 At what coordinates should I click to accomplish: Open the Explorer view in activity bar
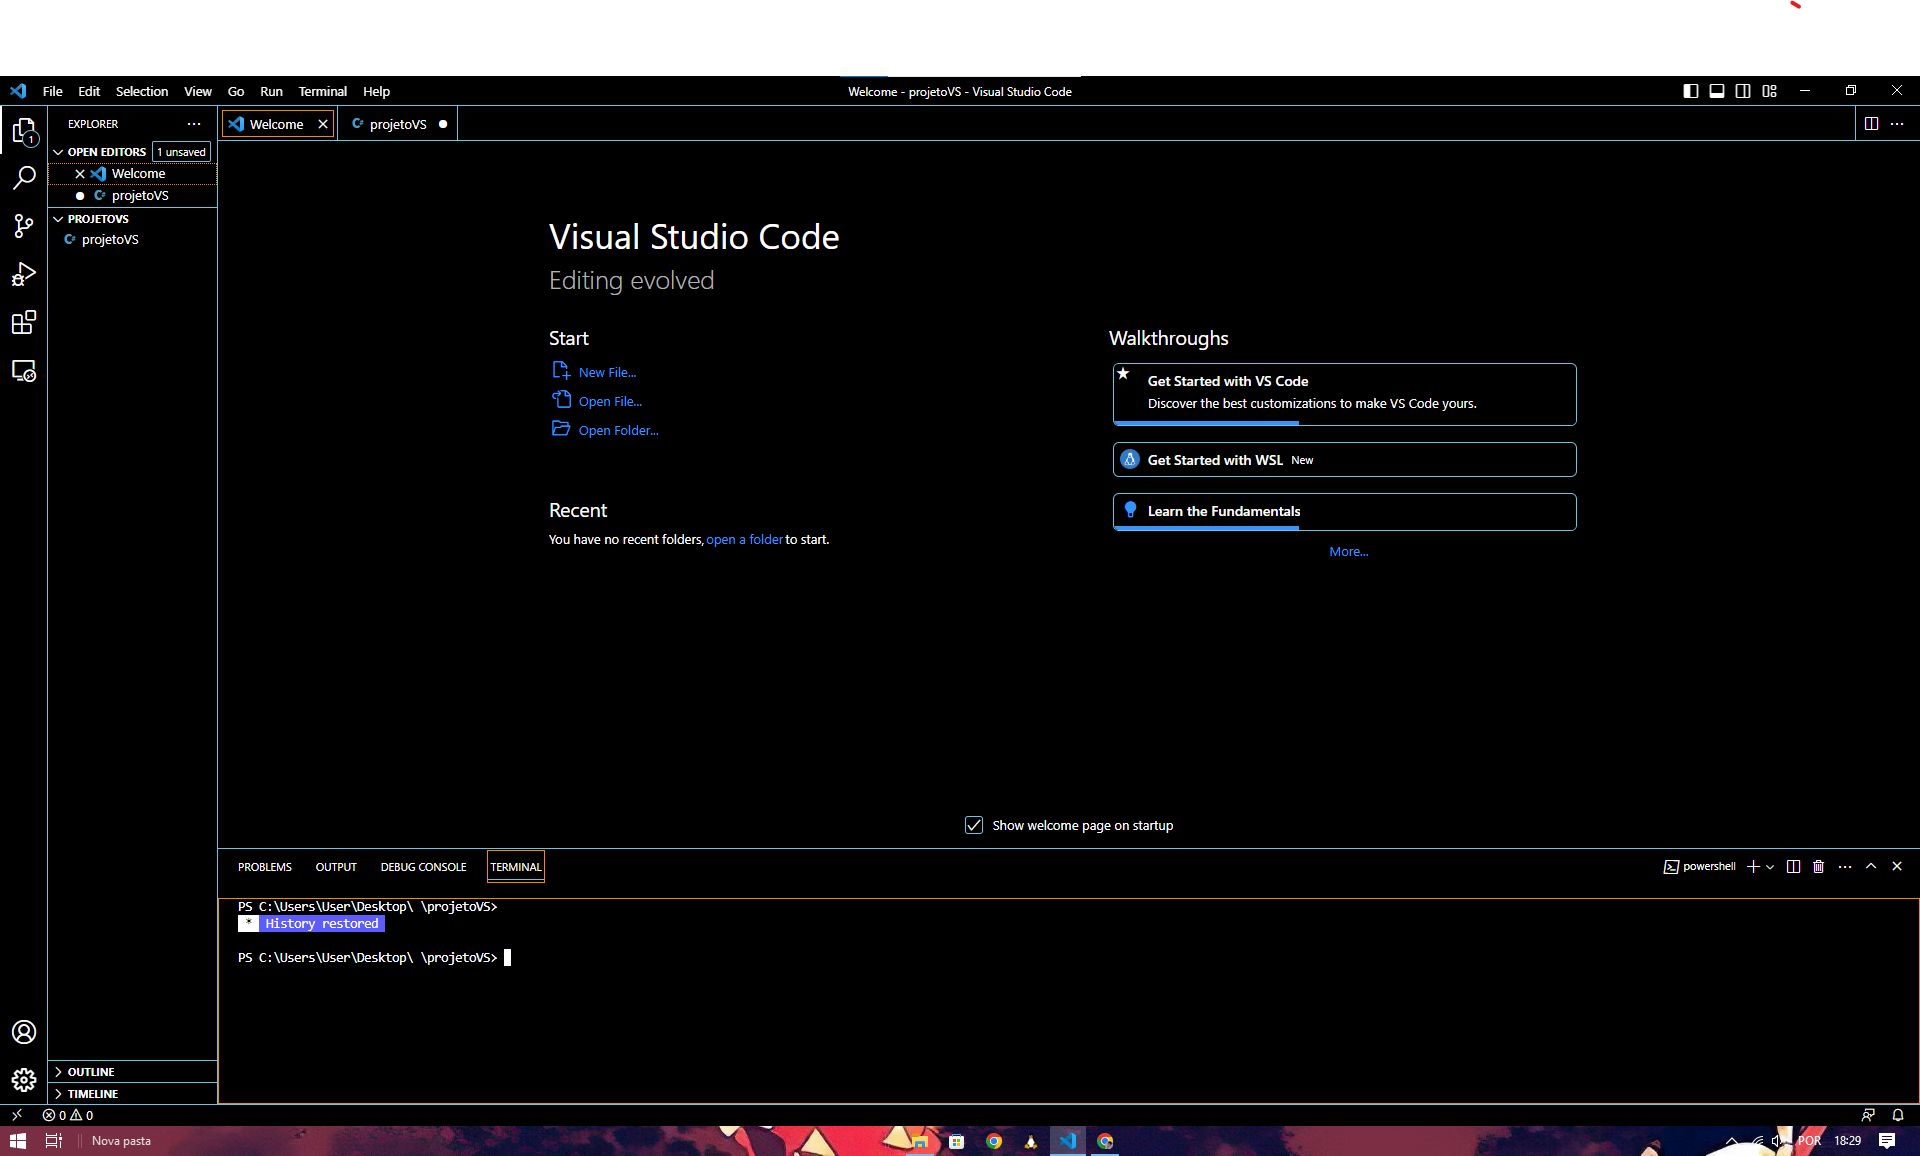point(24,131)
